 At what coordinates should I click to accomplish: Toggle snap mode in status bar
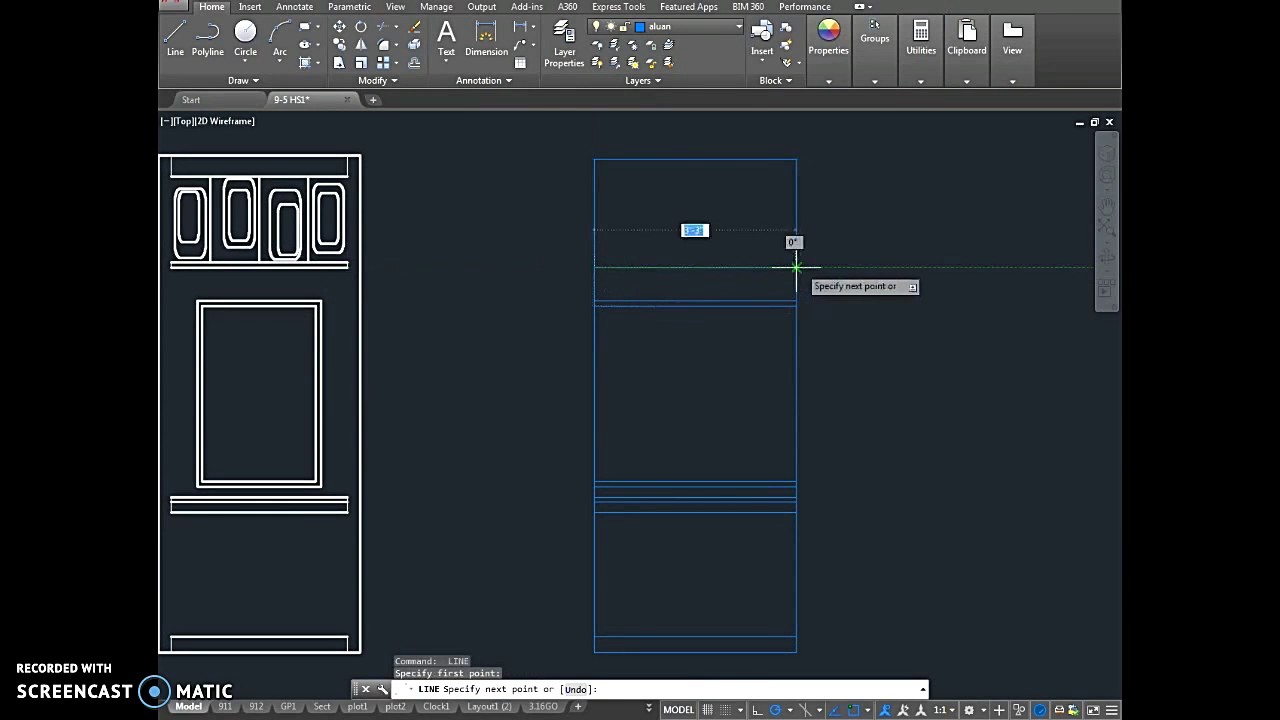pyautogui.click(x=726, y=710)
